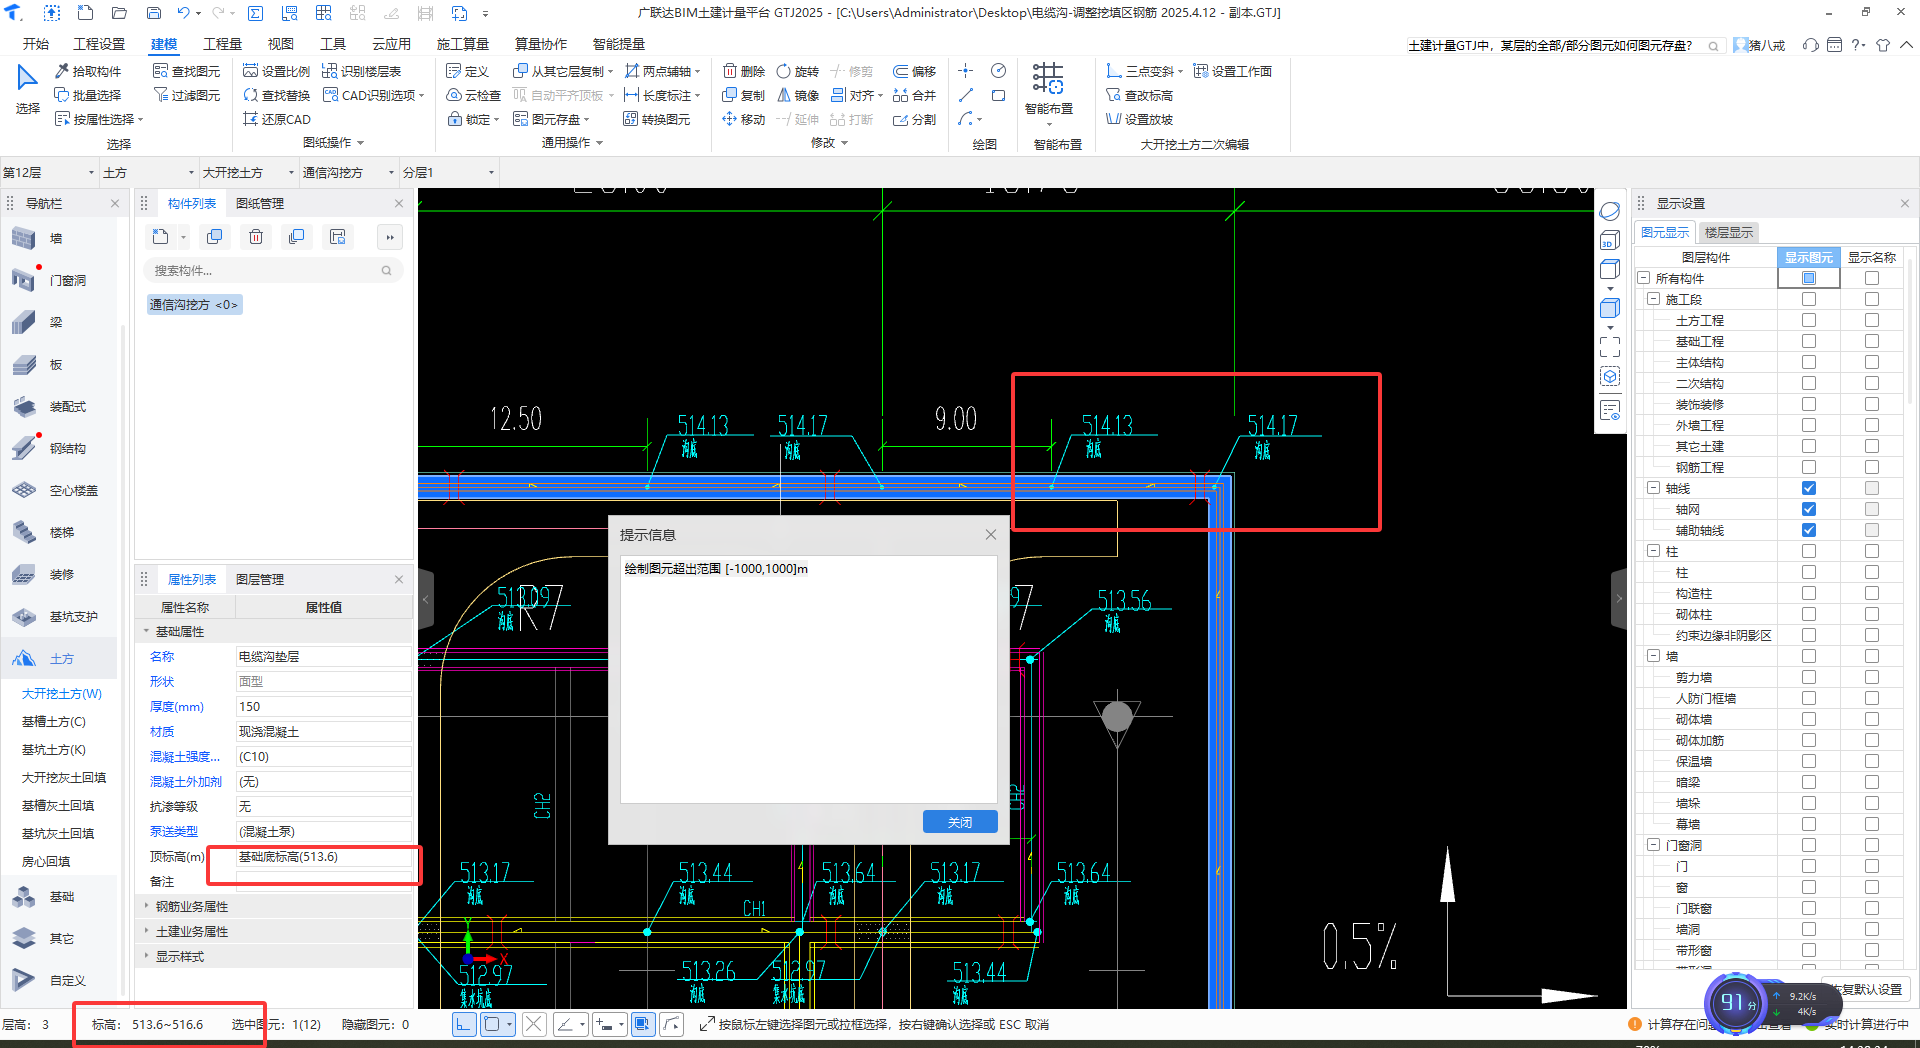Collapse 墙 tree node in display settings

1653,656
